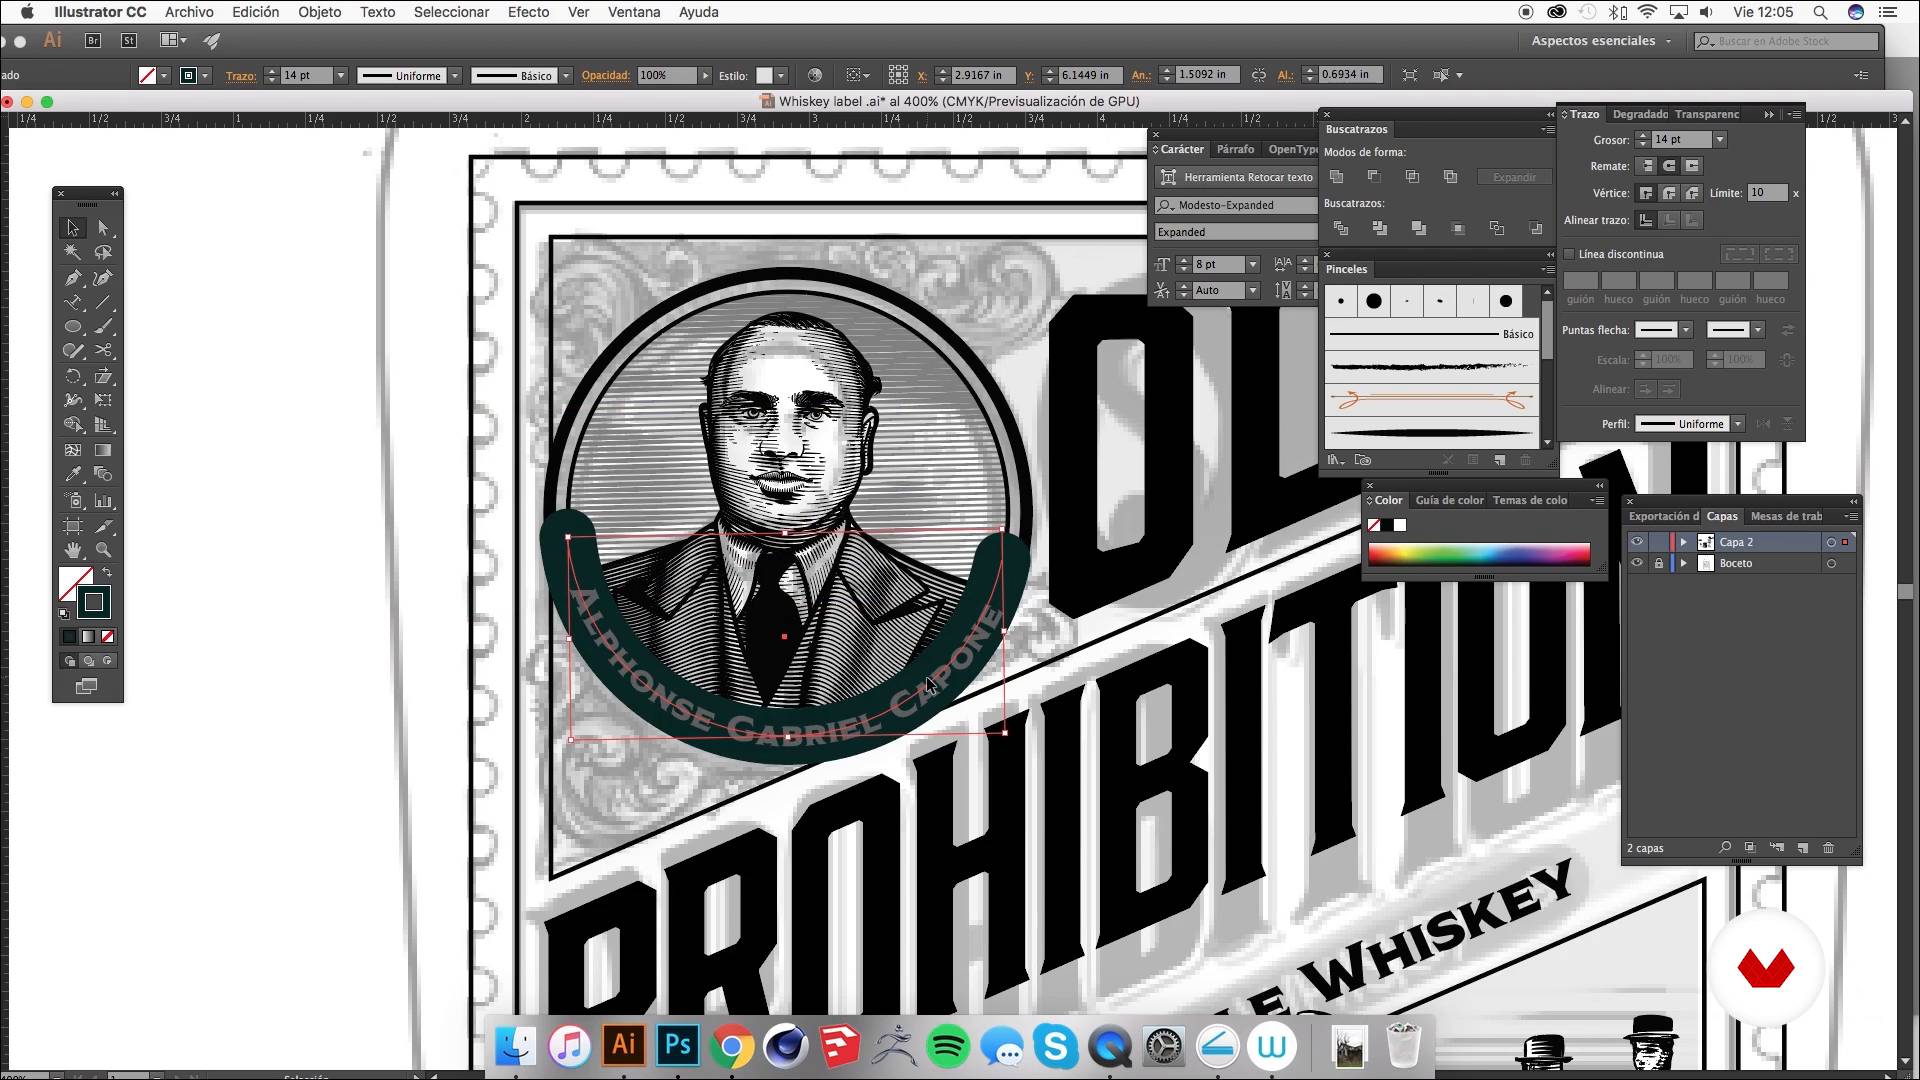Open the Básico brush definition dropdown in control bar

click(x=566, y=76)
